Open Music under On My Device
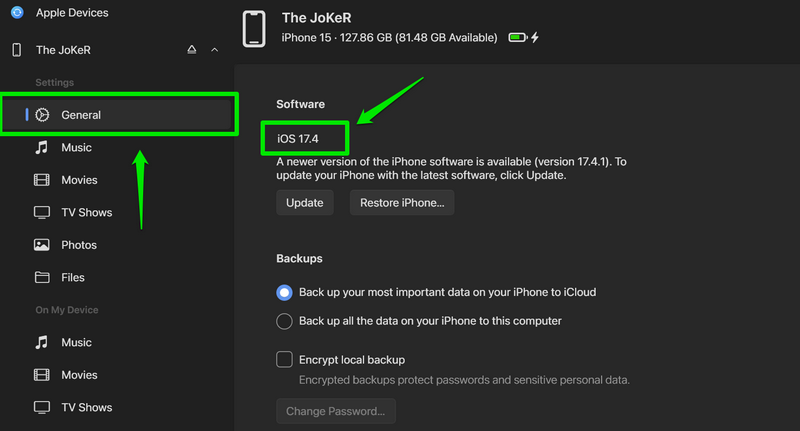 tap(76, 343)
